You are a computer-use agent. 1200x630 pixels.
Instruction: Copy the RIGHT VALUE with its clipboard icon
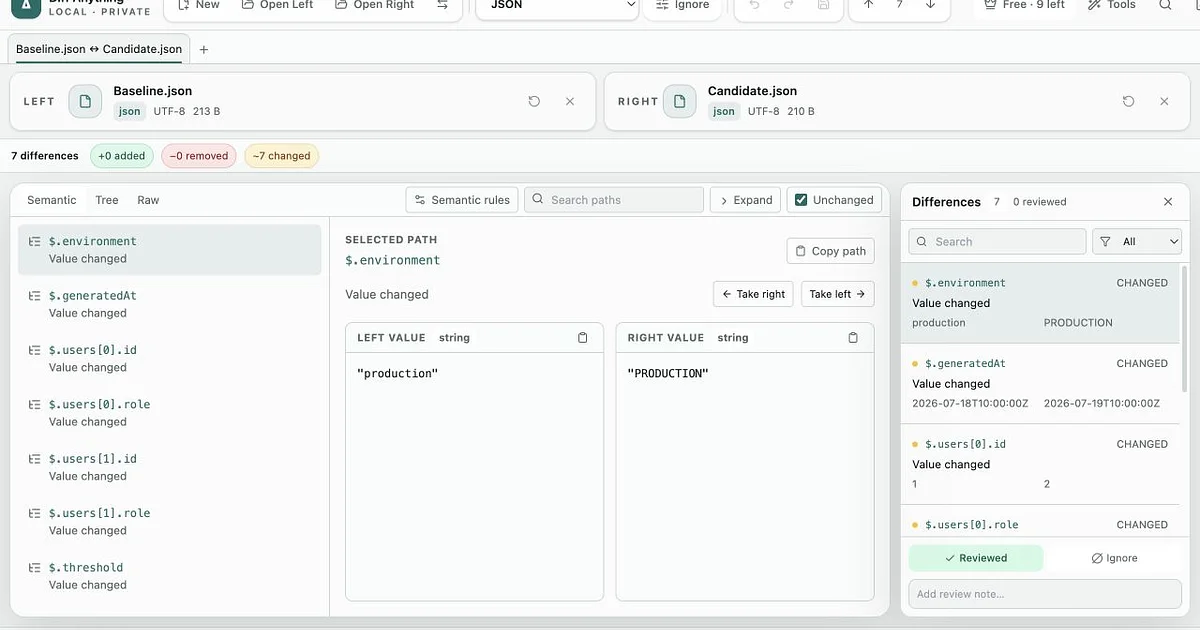click(853, 338)
